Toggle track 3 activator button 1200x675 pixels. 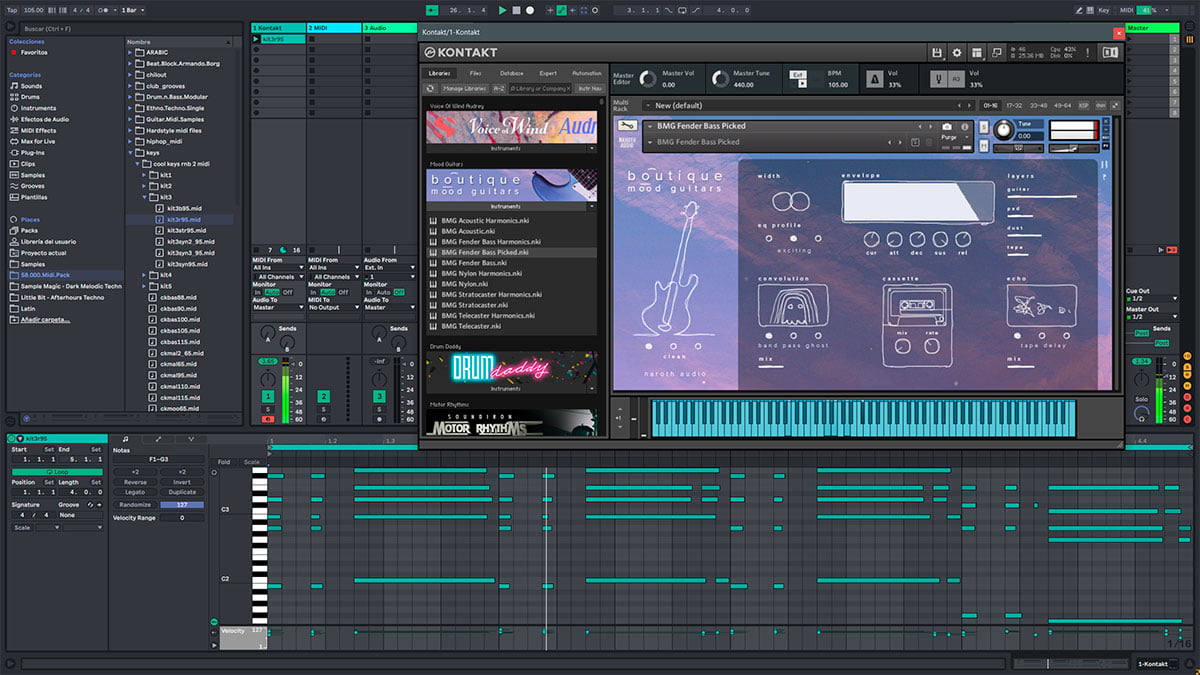380,397
